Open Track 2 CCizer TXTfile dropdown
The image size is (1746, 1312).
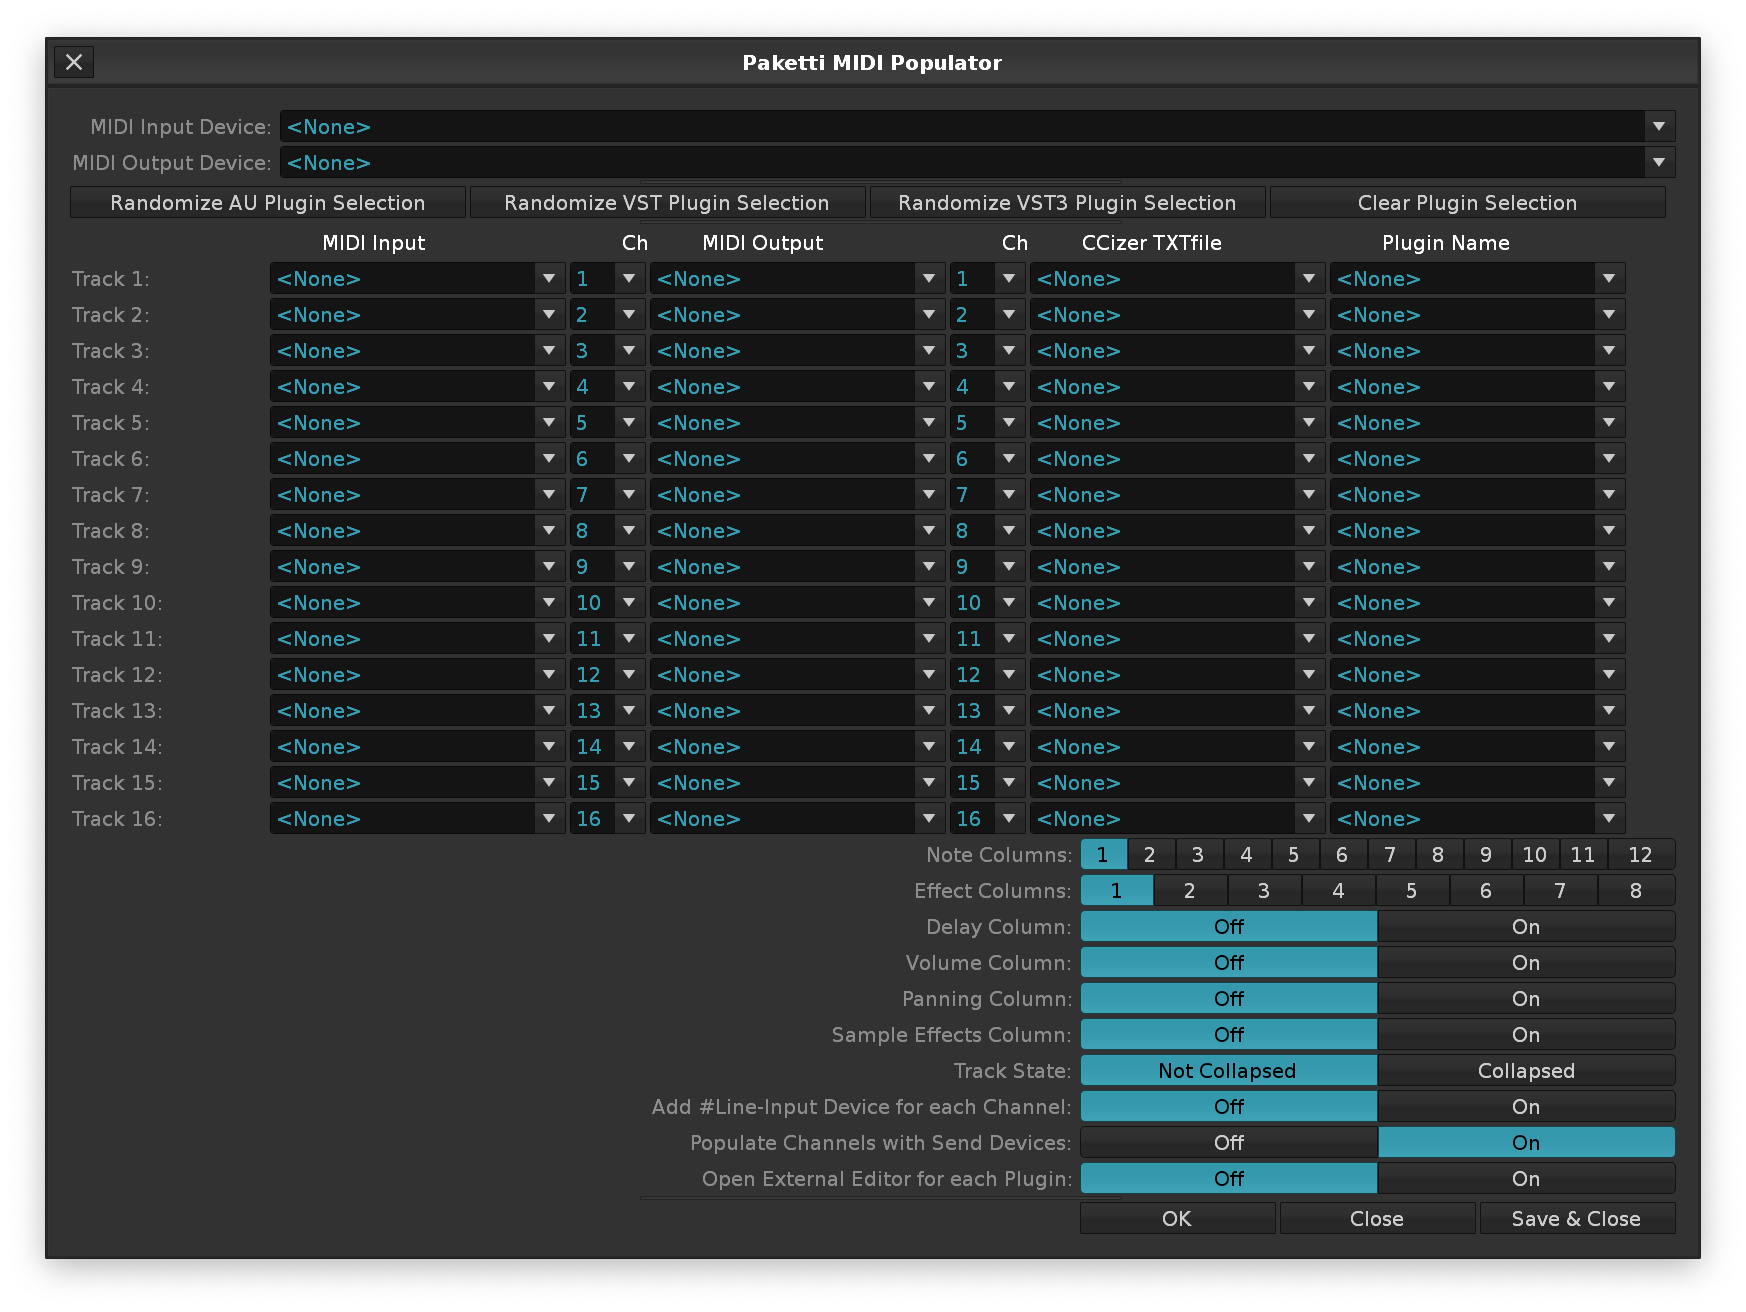[1177, 315]
